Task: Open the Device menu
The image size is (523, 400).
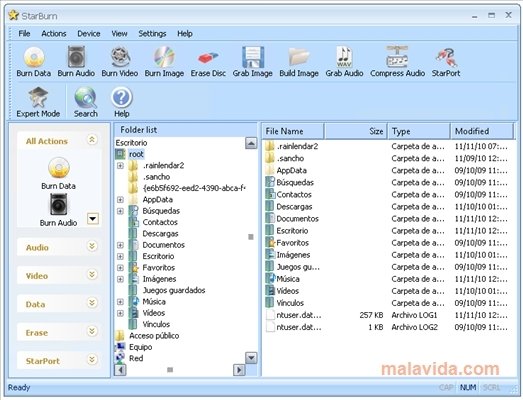Action: [x=89, y=34]
